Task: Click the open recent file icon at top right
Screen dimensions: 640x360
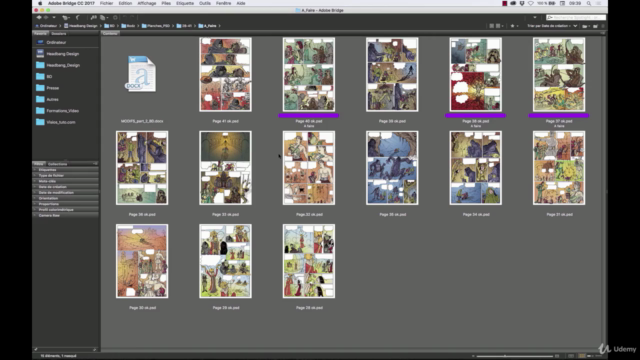Action: pyautogui.click(x=585, y=26)
